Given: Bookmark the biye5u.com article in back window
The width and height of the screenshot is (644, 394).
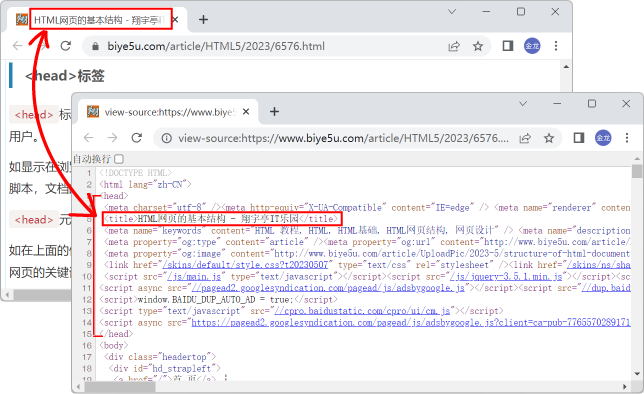Looking at the screenshot, I should (x=478, y=46).
